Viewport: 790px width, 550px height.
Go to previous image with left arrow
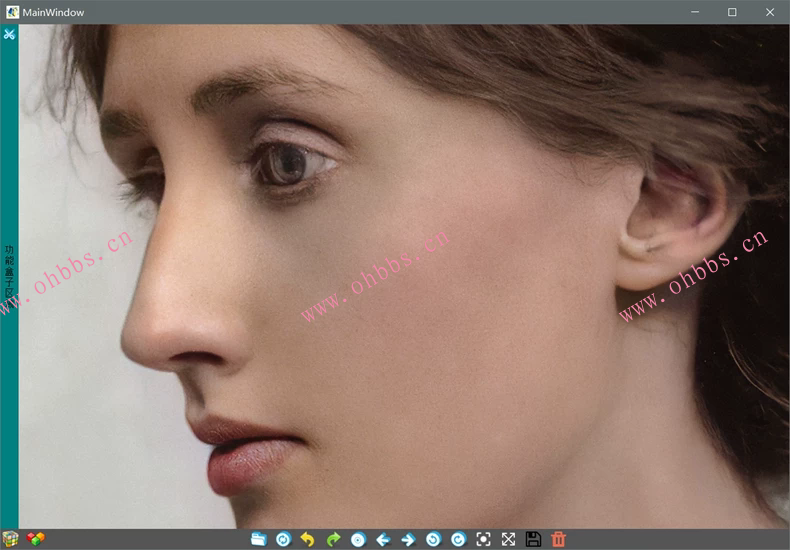(383, 539)
